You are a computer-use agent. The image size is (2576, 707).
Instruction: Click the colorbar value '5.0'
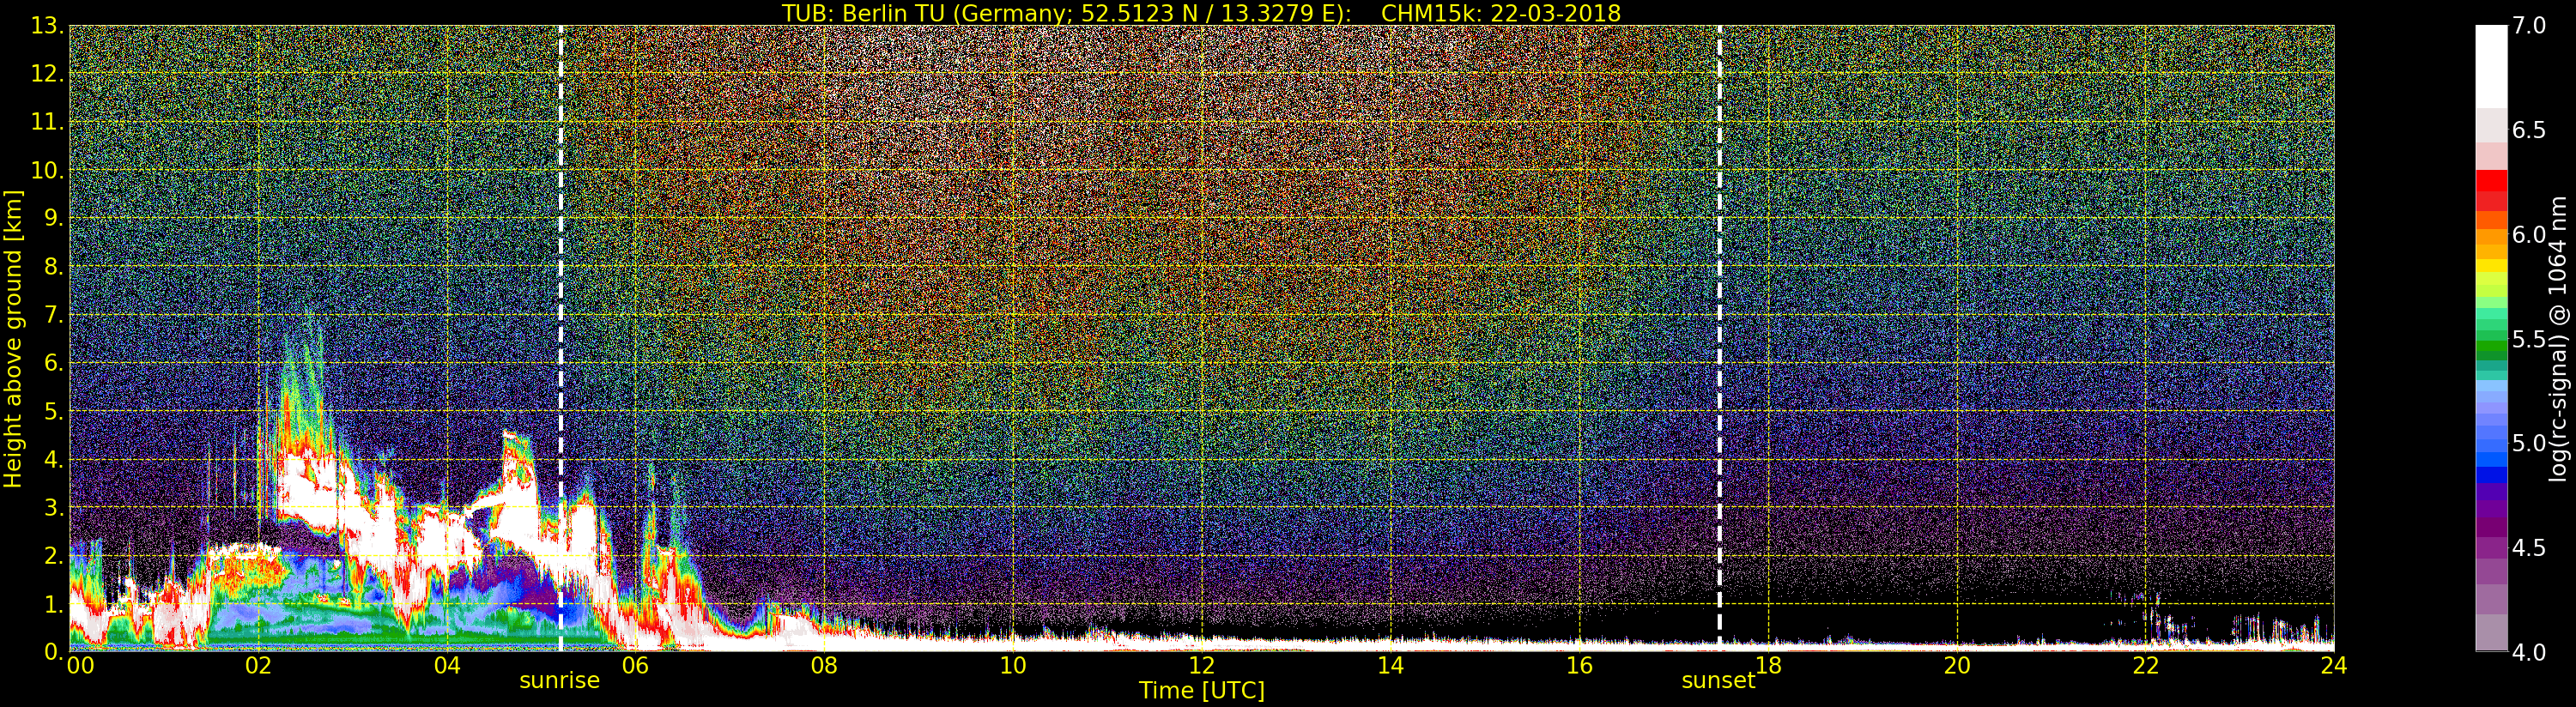[2529, 443]
